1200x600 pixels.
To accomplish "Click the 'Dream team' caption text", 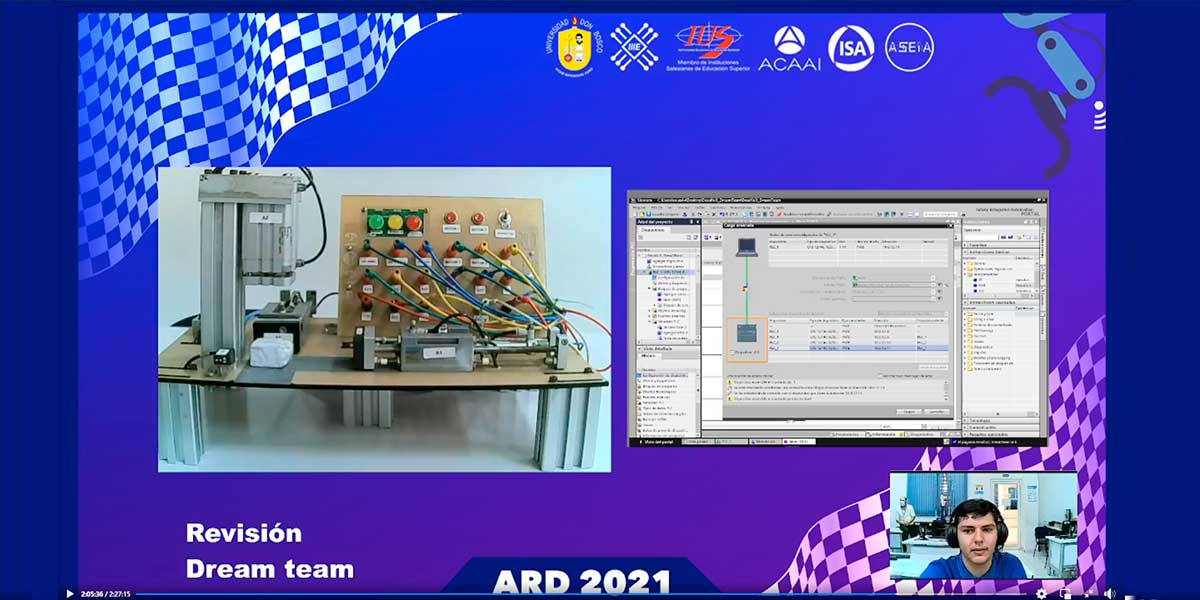I will coord(270,569).
